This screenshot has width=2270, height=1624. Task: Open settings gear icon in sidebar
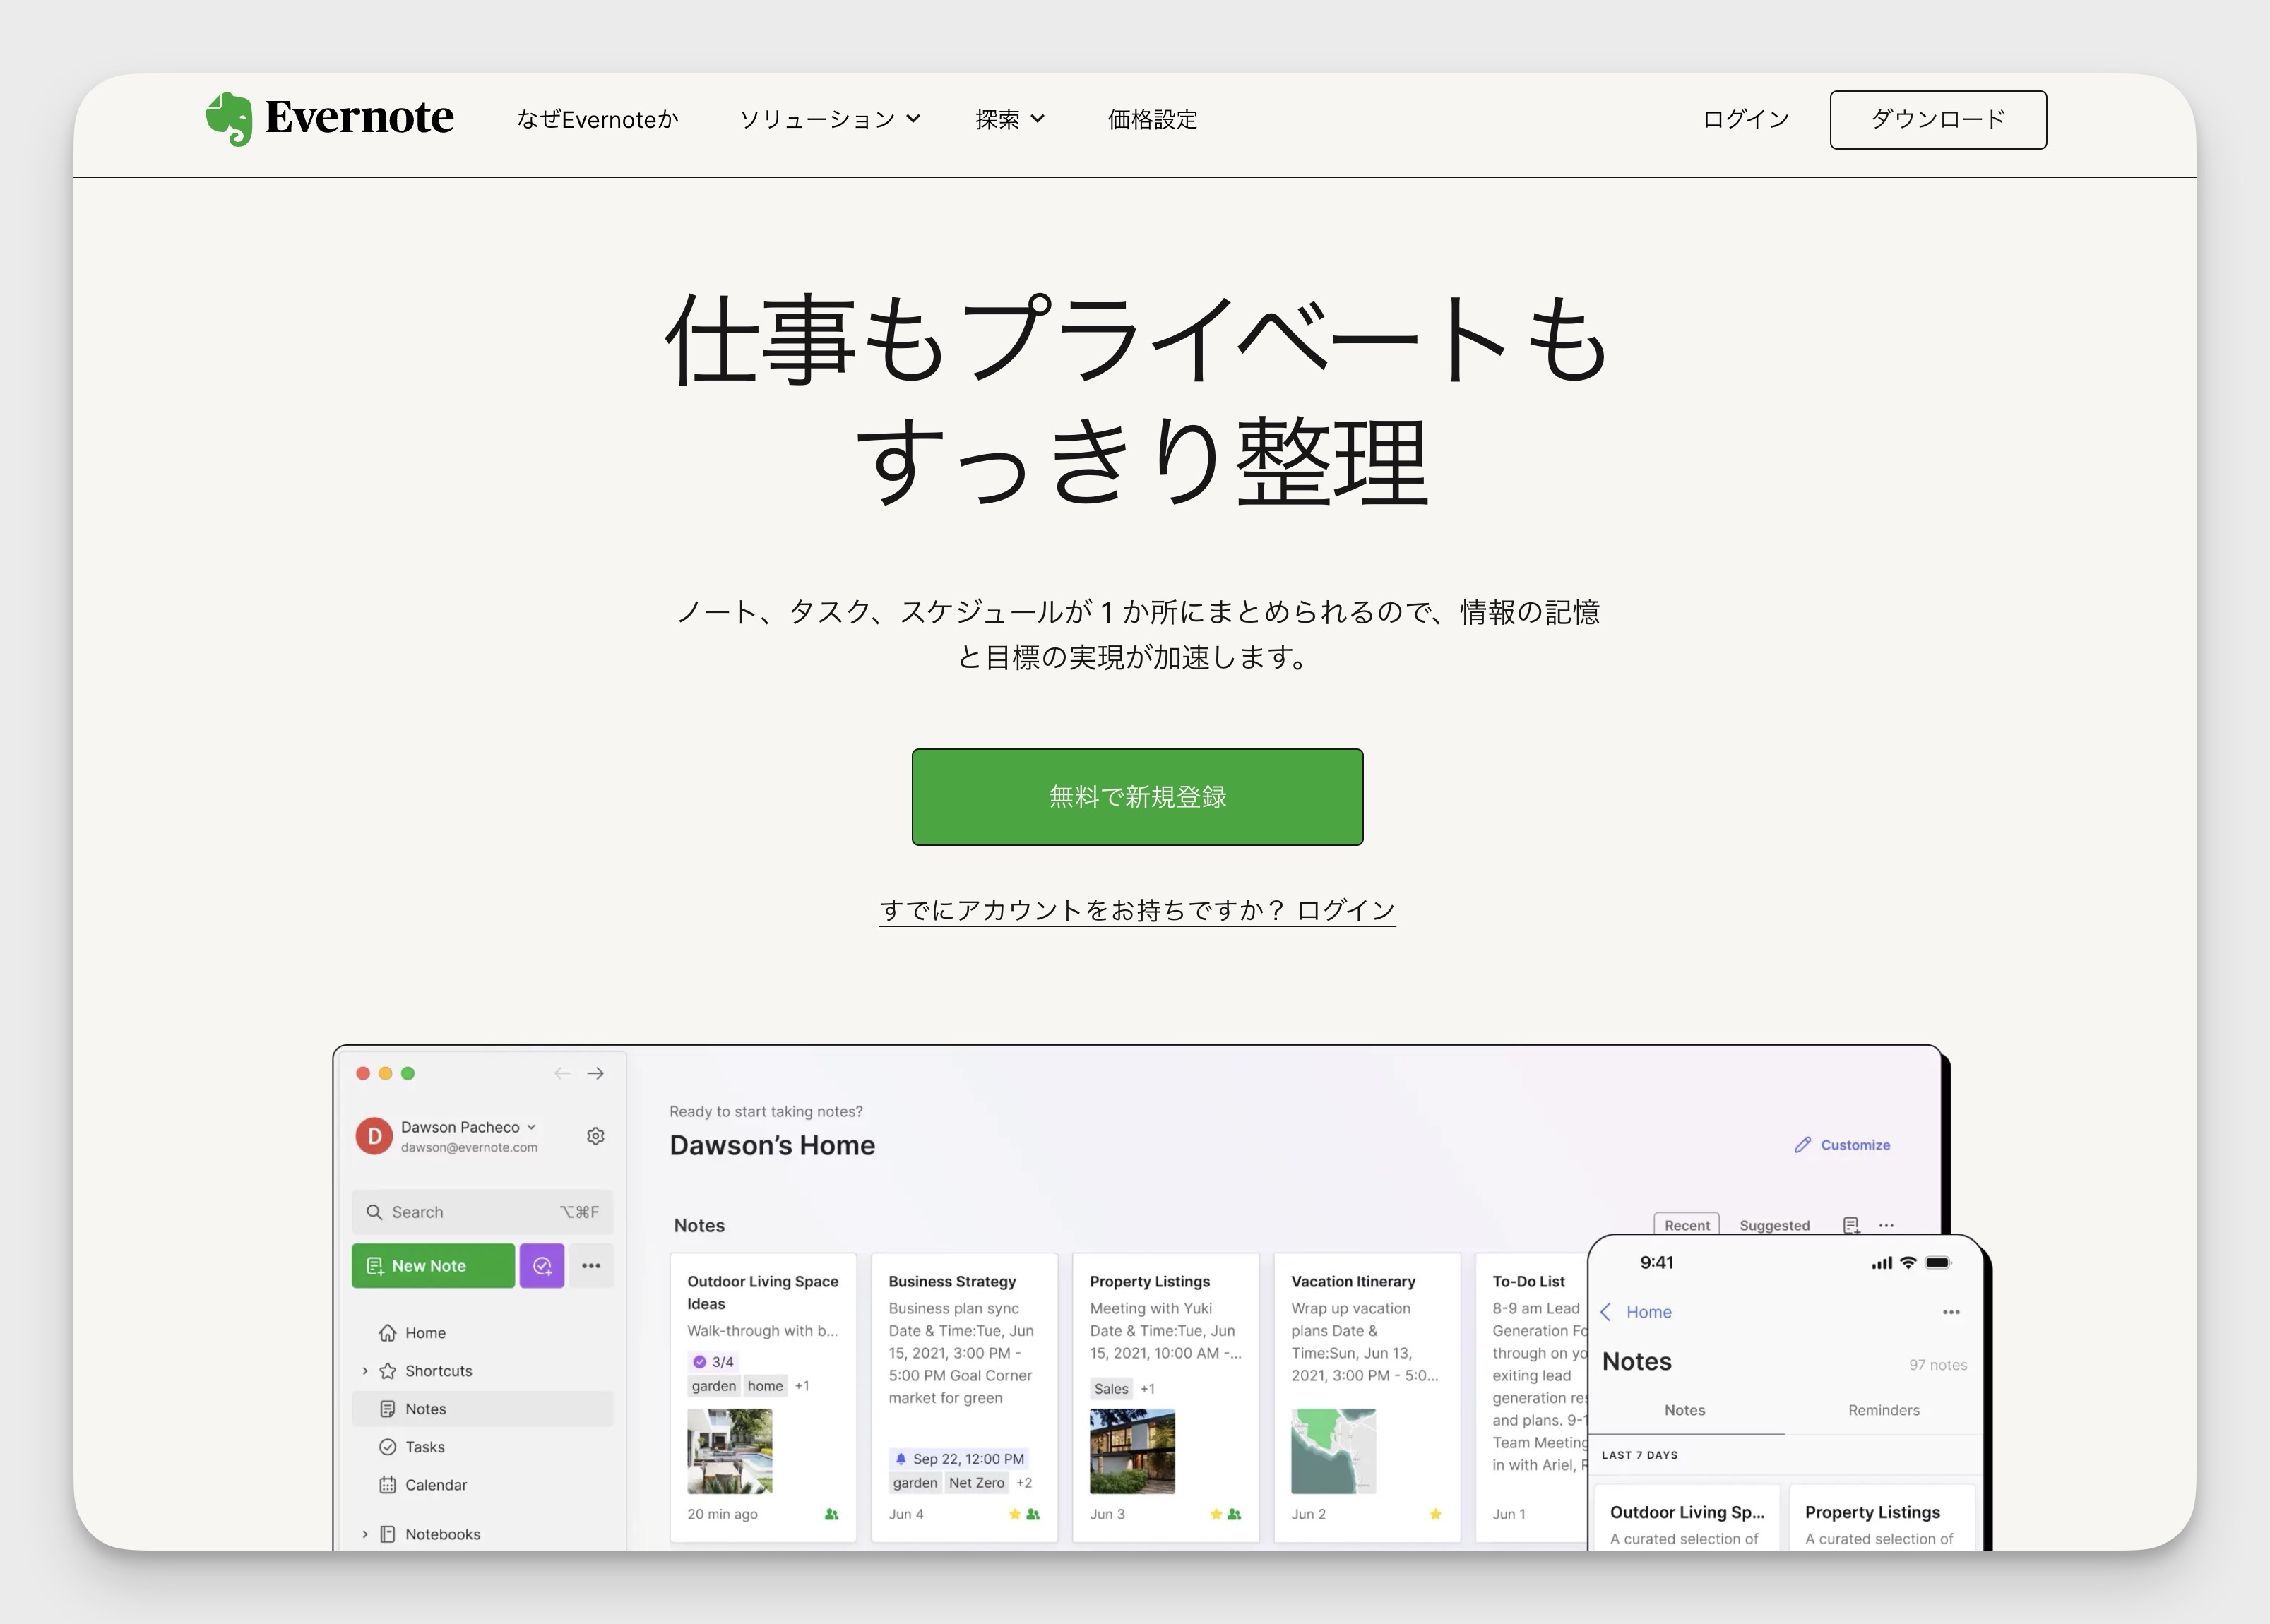pos(596,1136)
